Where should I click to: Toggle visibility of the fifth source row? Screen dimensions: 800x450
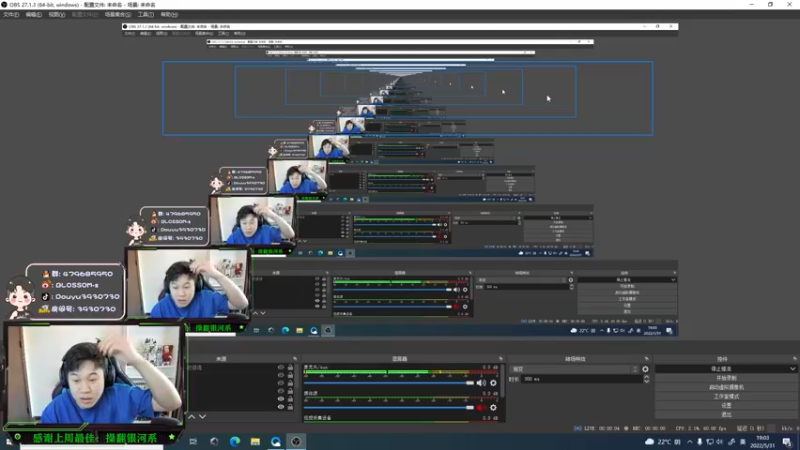(x=281, y=399)
